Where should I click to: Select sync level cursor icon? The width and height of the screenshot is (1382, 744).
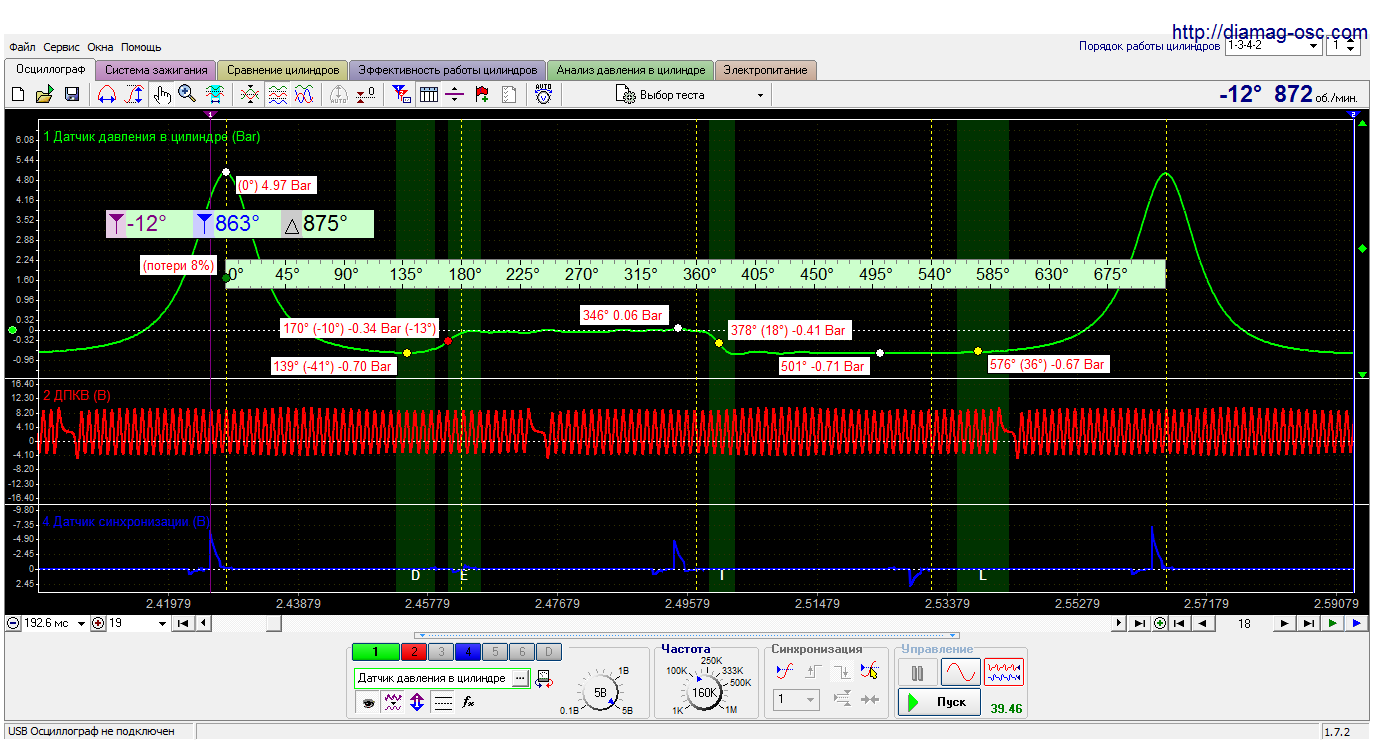[870, 671]
